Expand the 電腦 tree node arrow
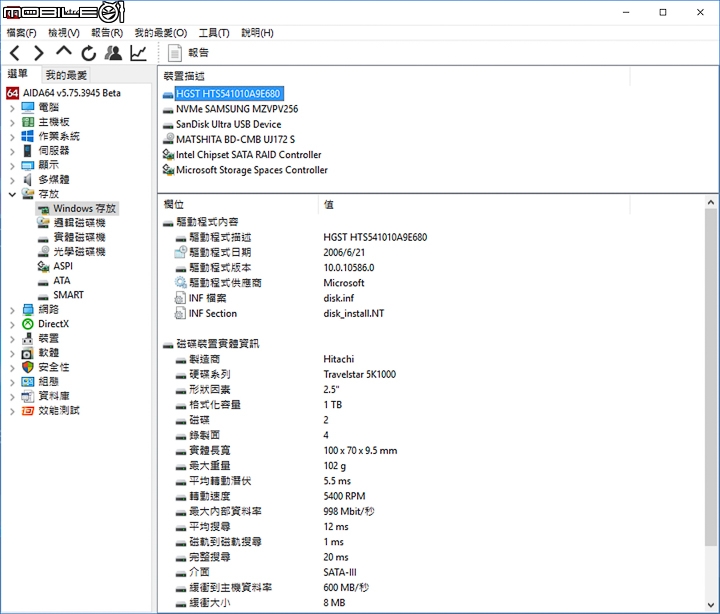The height and width of the screenshot is (614, 720). point(12,108)
